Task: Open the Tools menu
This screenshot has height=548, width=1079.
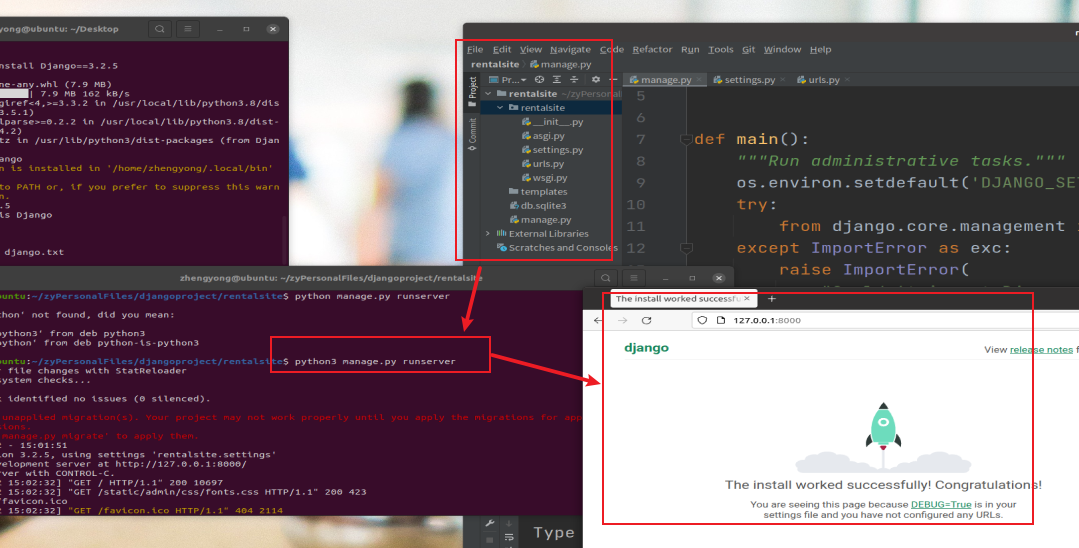Action: click(720, 50)
